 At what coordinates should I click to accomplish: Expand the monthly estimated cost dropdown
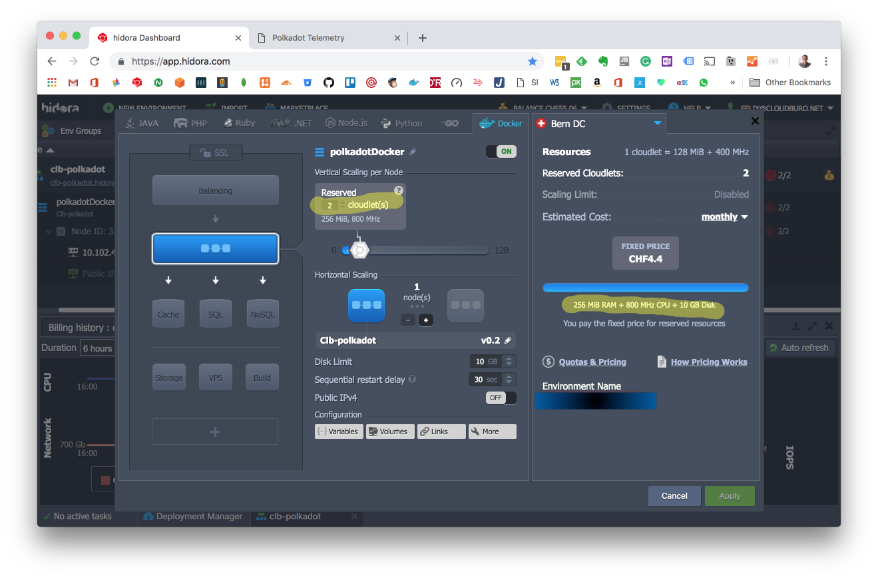pyautogui.click(x=725, y=217)
